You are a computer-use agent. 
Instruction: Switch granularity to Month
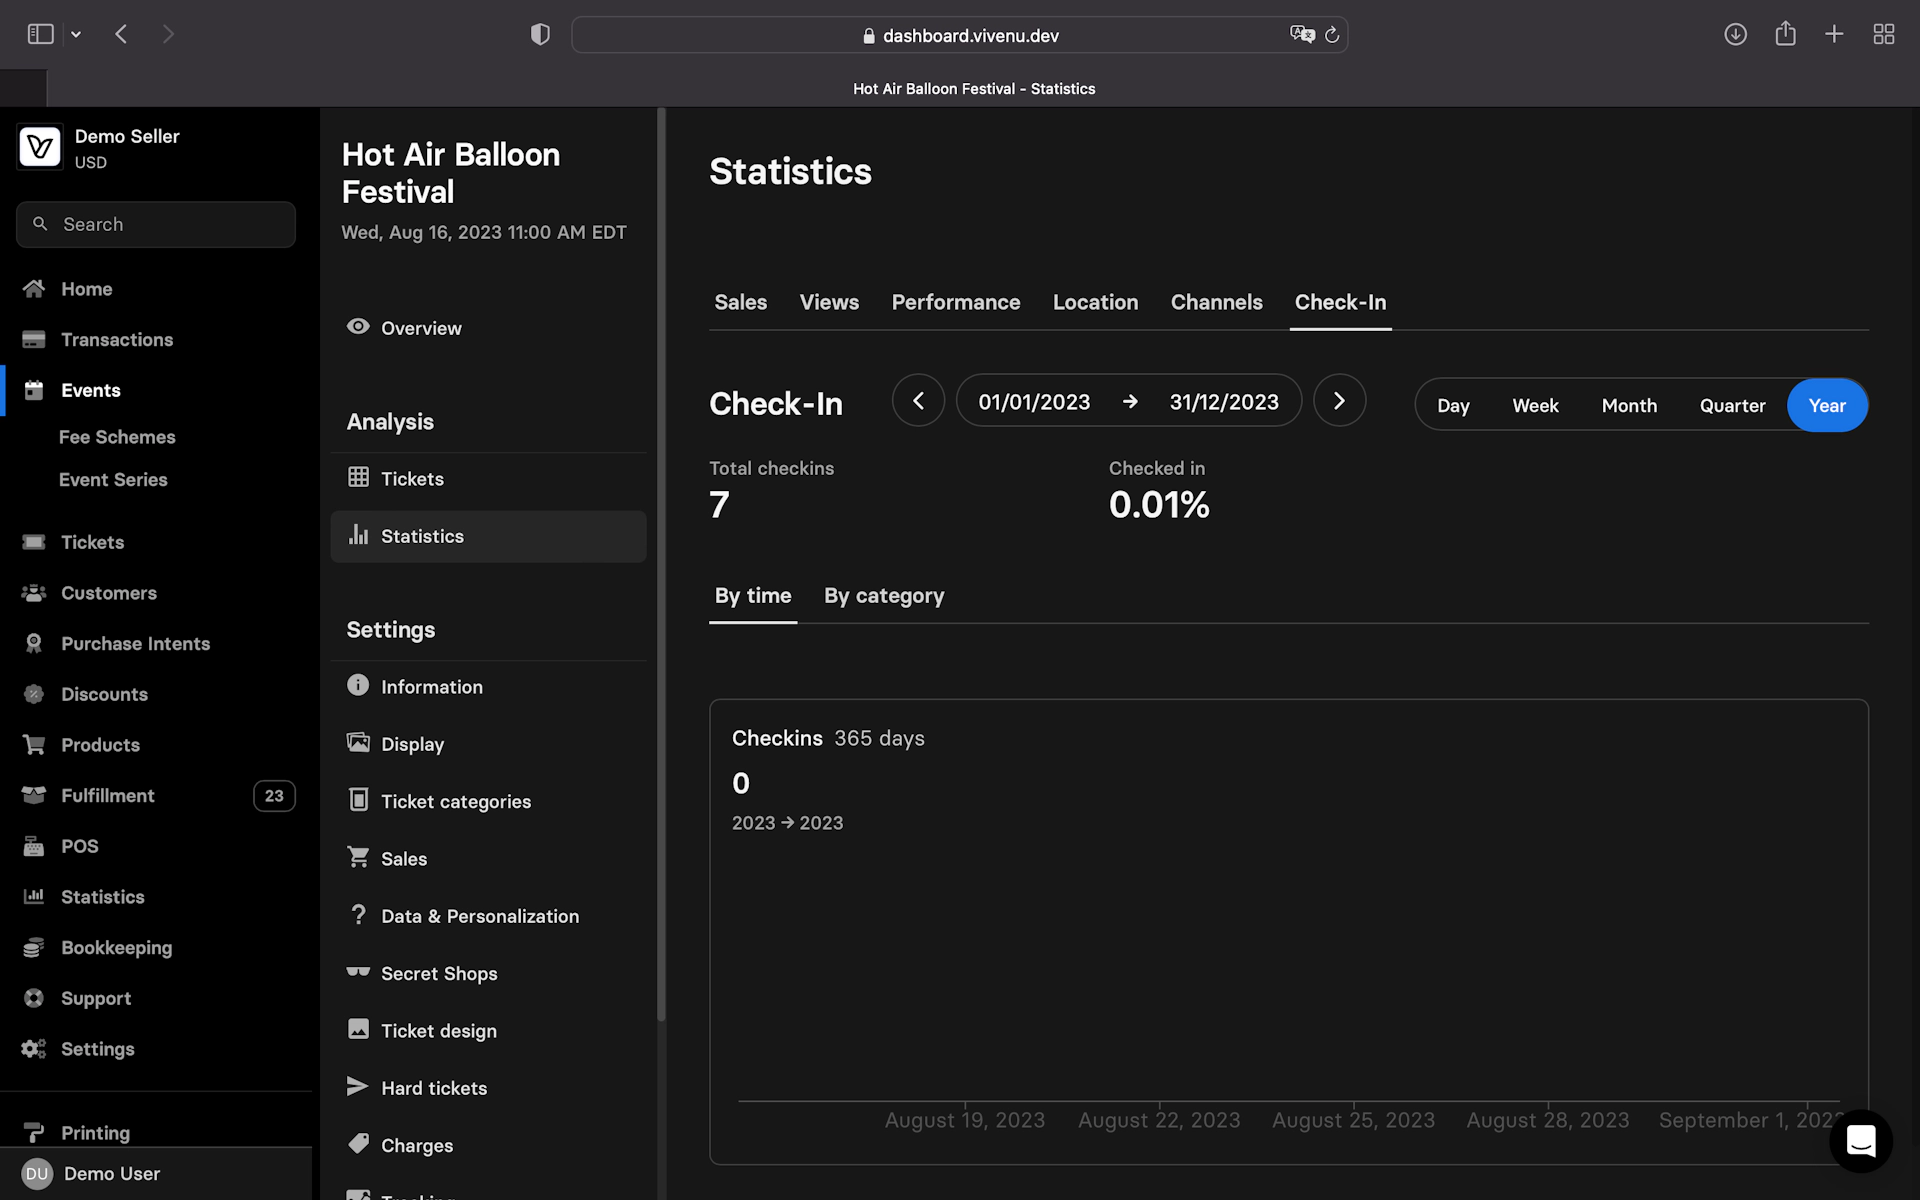(1629, 405)
